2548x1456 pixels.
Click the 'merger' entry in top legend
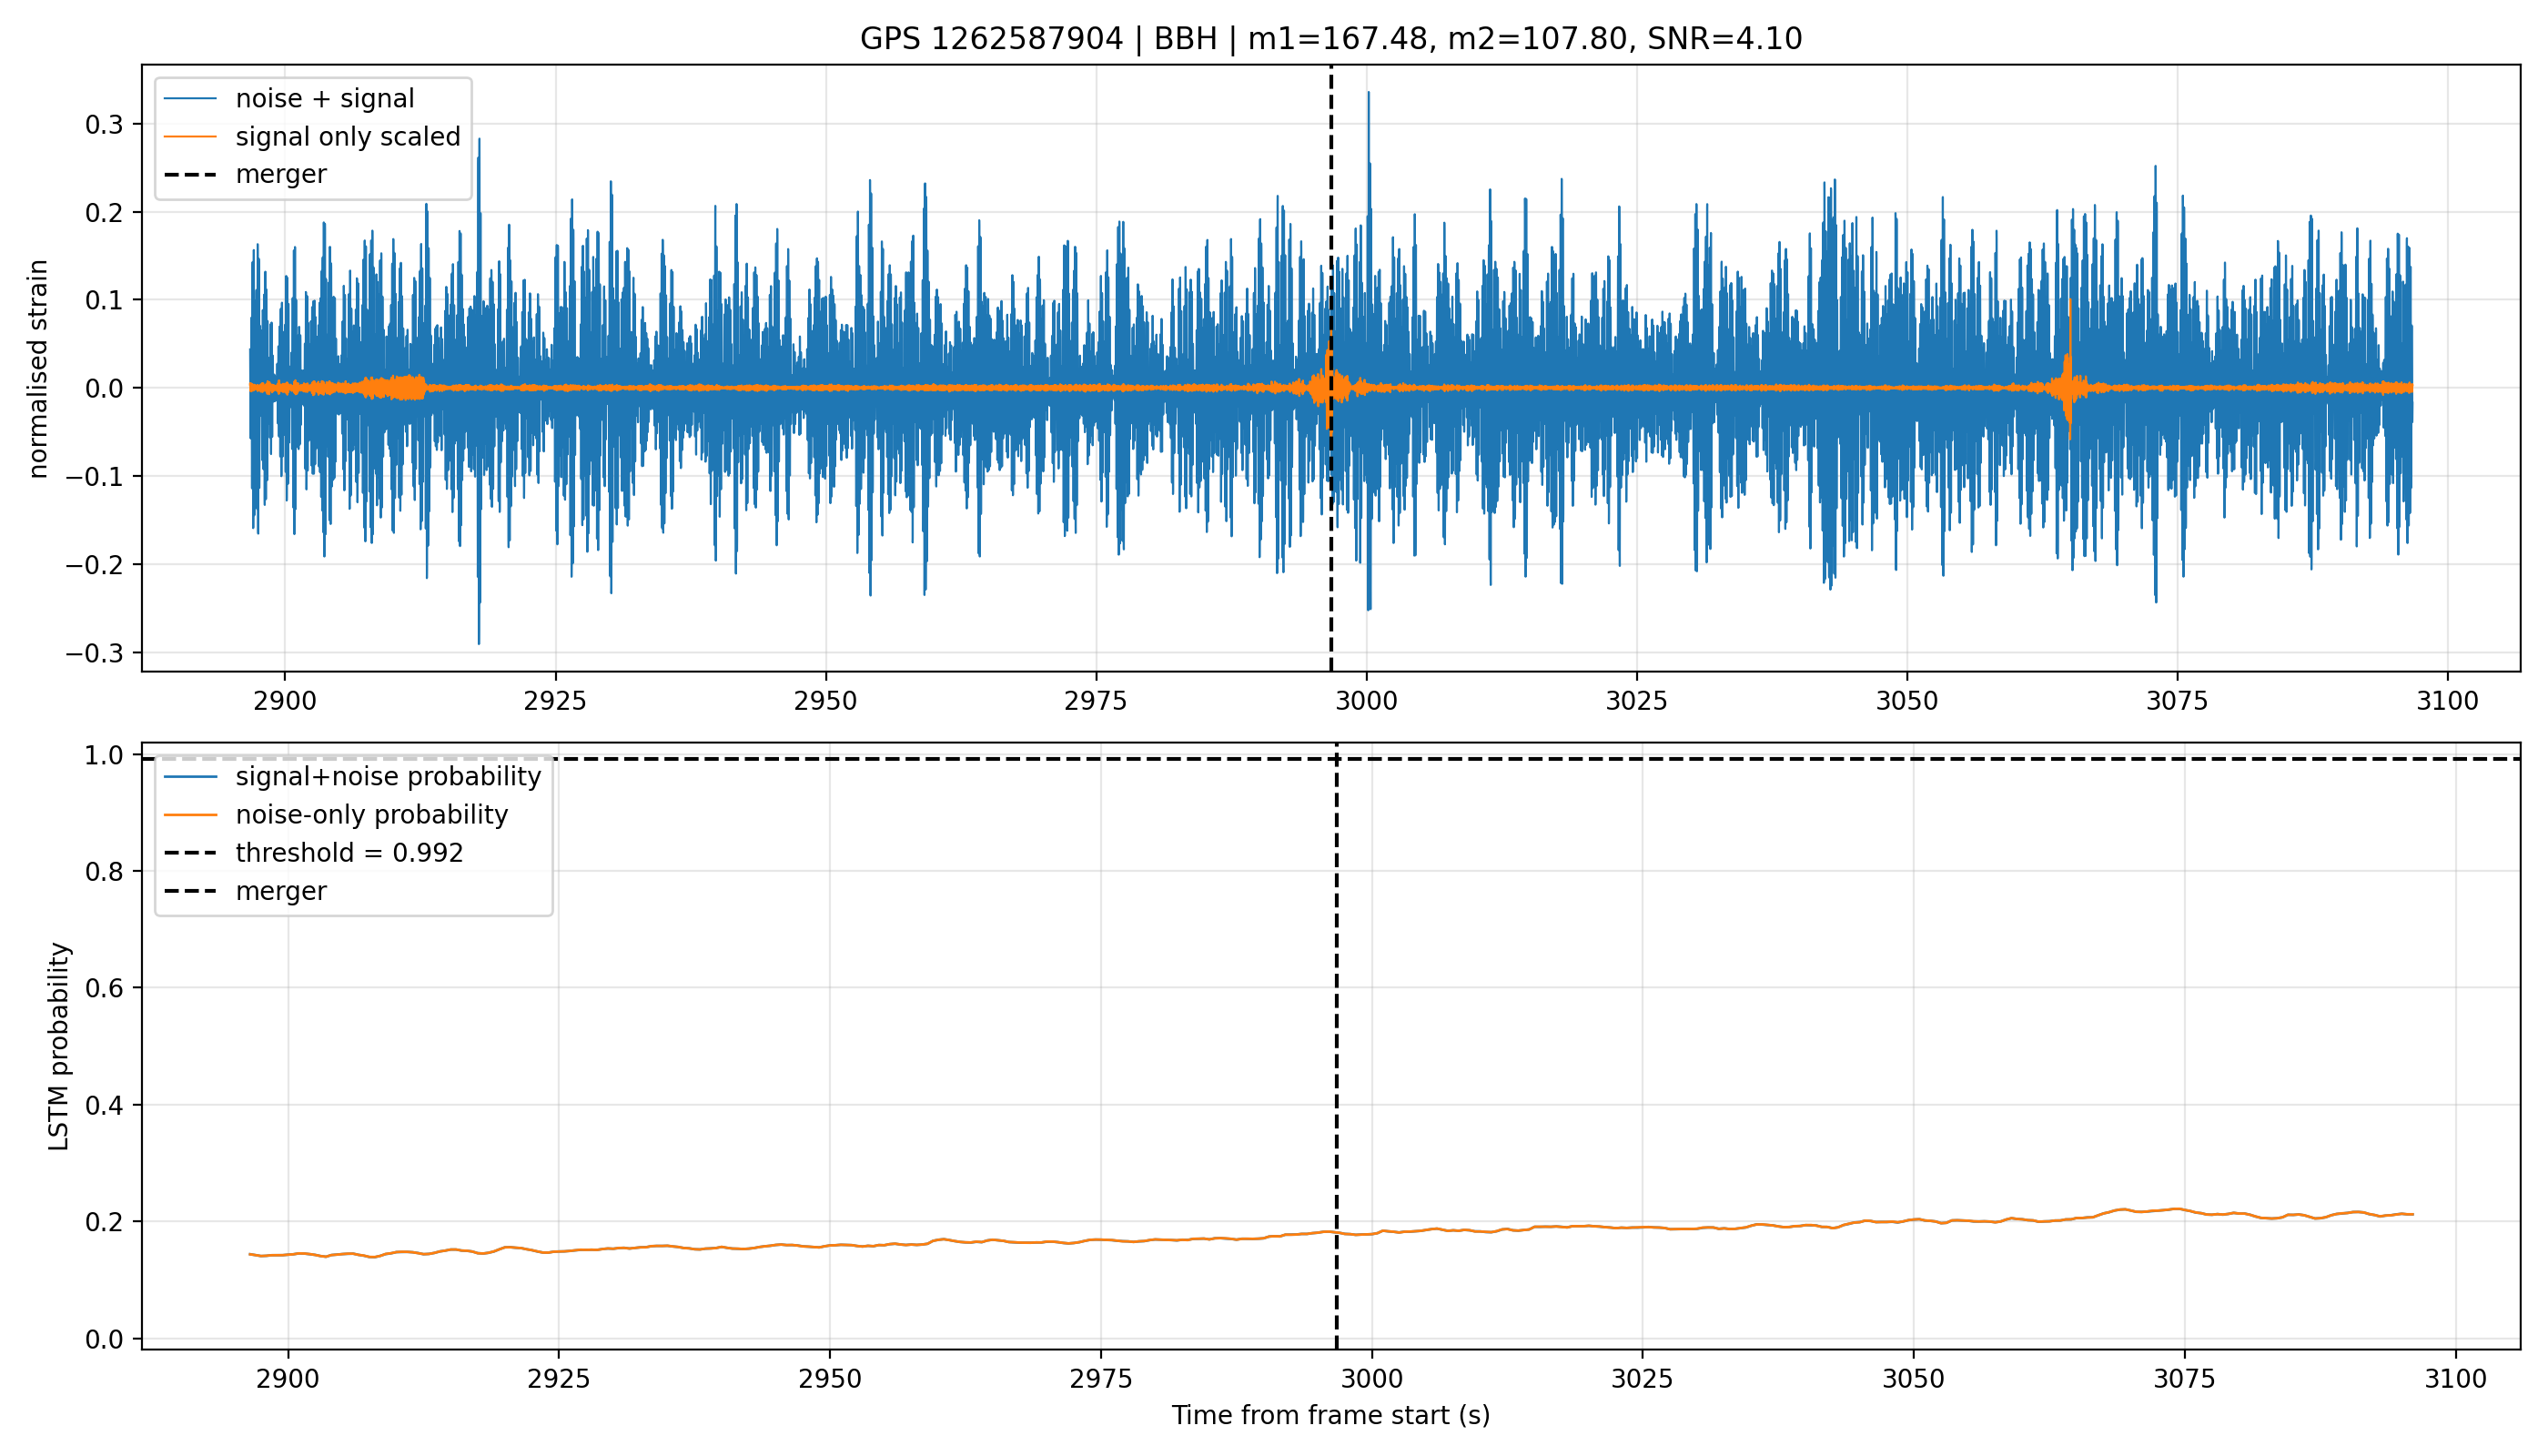pos(280,174)
